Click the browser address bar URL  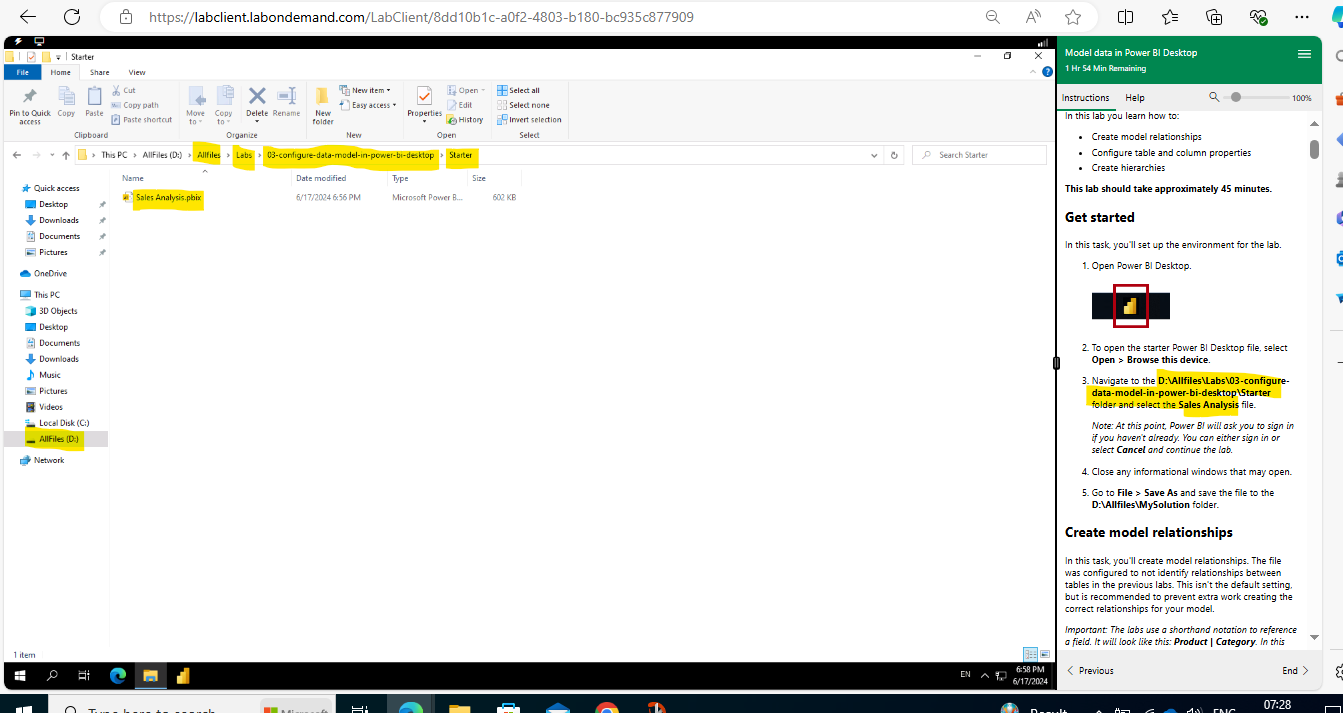pyautogui.click(x=421, y=17)
